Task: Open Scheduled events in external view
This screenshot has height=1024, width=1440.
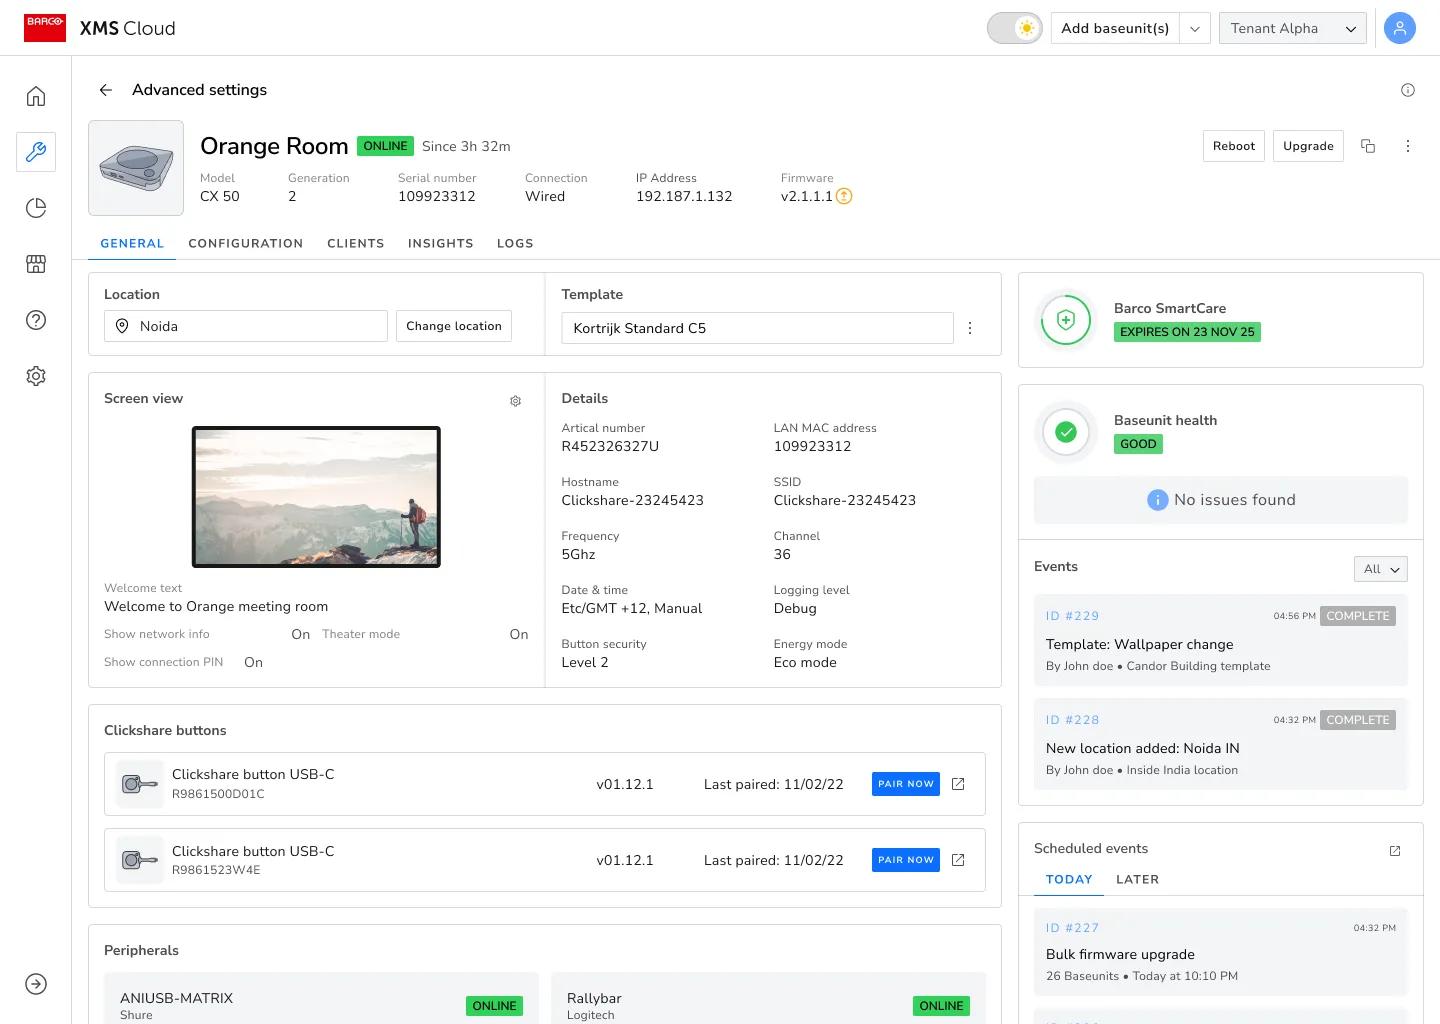Action: pyautogui.click(x=1395, y=851)
